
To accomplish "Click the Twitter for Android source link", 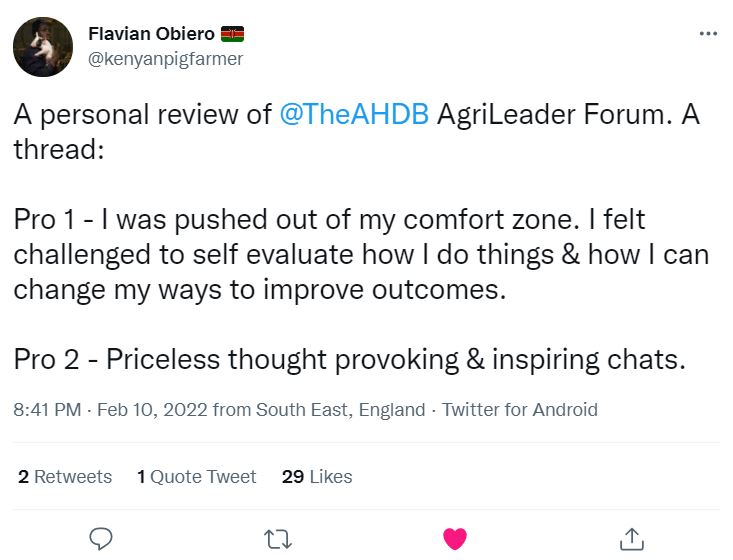I will tap(520, 410).
